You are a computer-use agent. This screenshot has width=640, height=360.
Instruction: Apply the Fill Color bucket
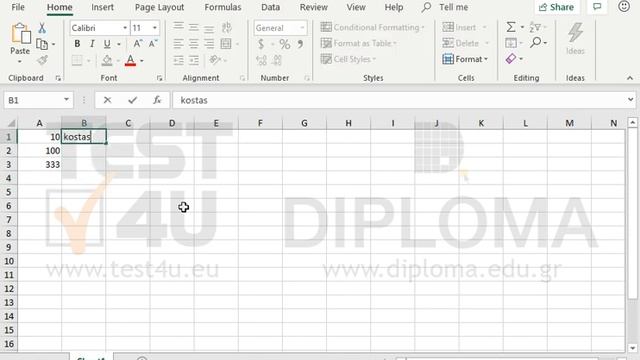click(x=107, y=60)
